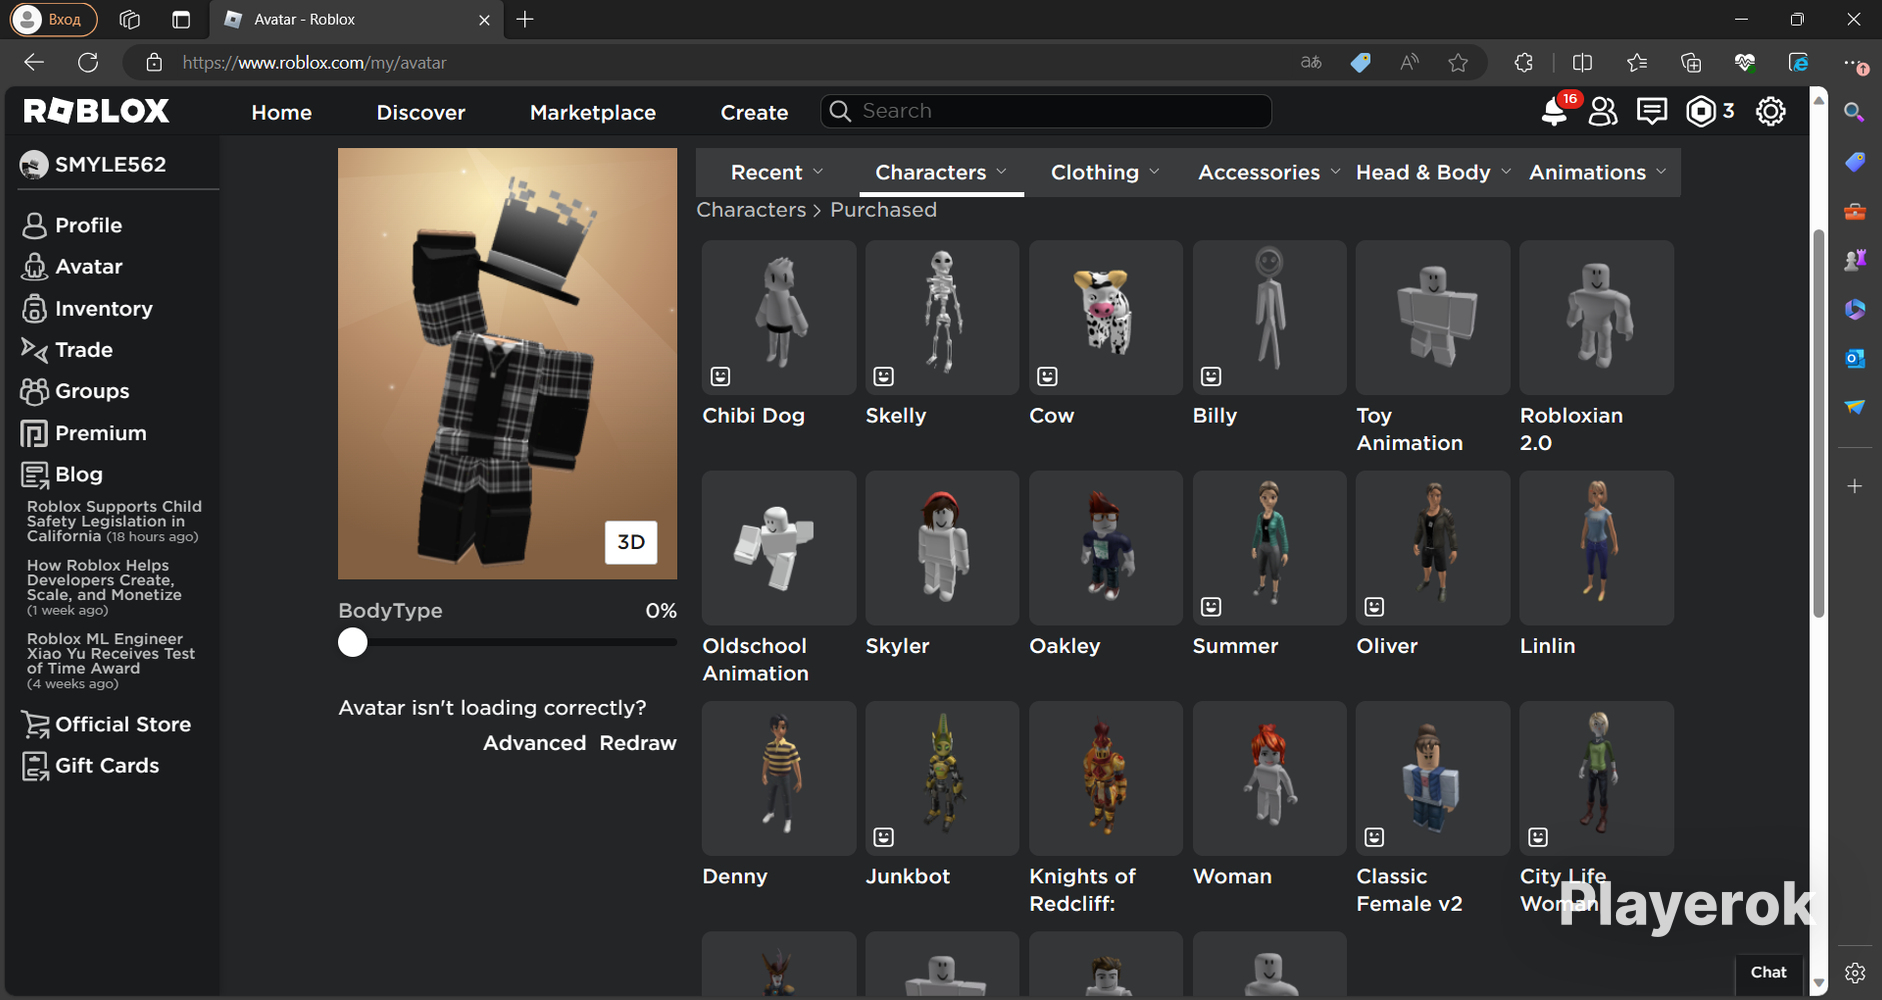The image size is (1882, 1000).
Task: Expand the Recent dropdown
Action: (777, 172)
